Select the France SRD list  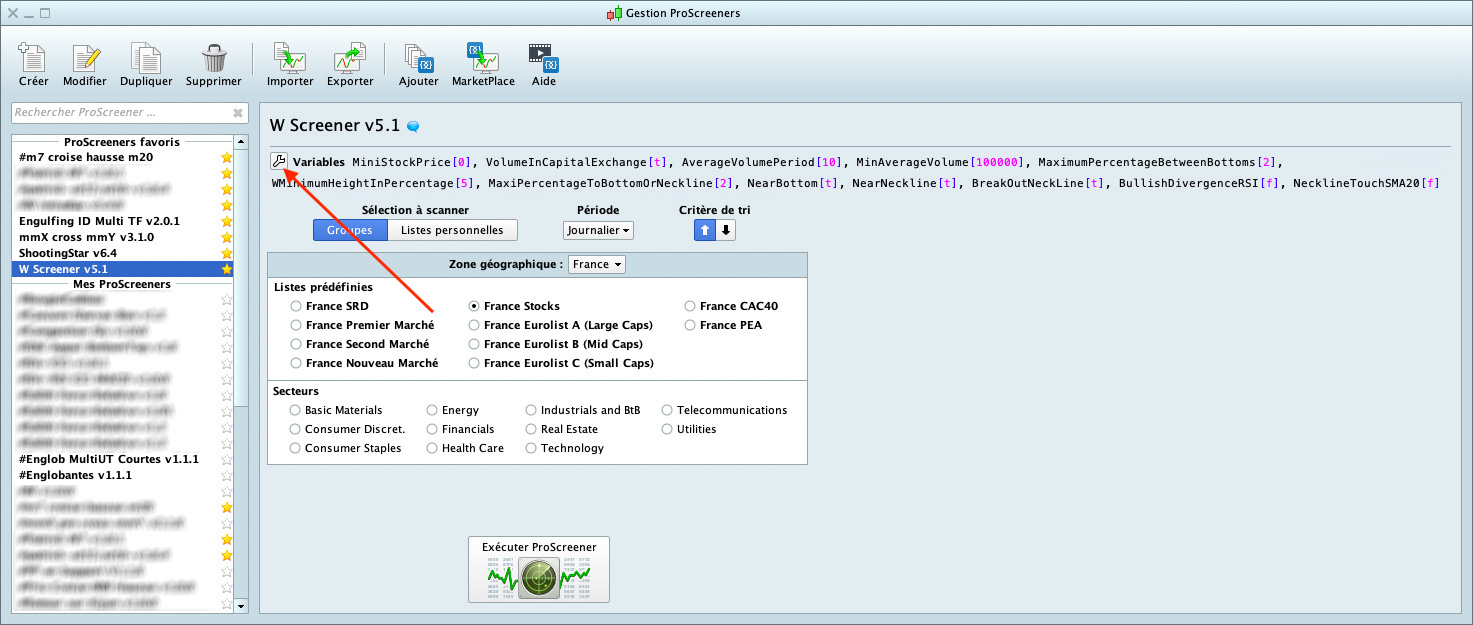pyautogui.click(x=295, y=306)
